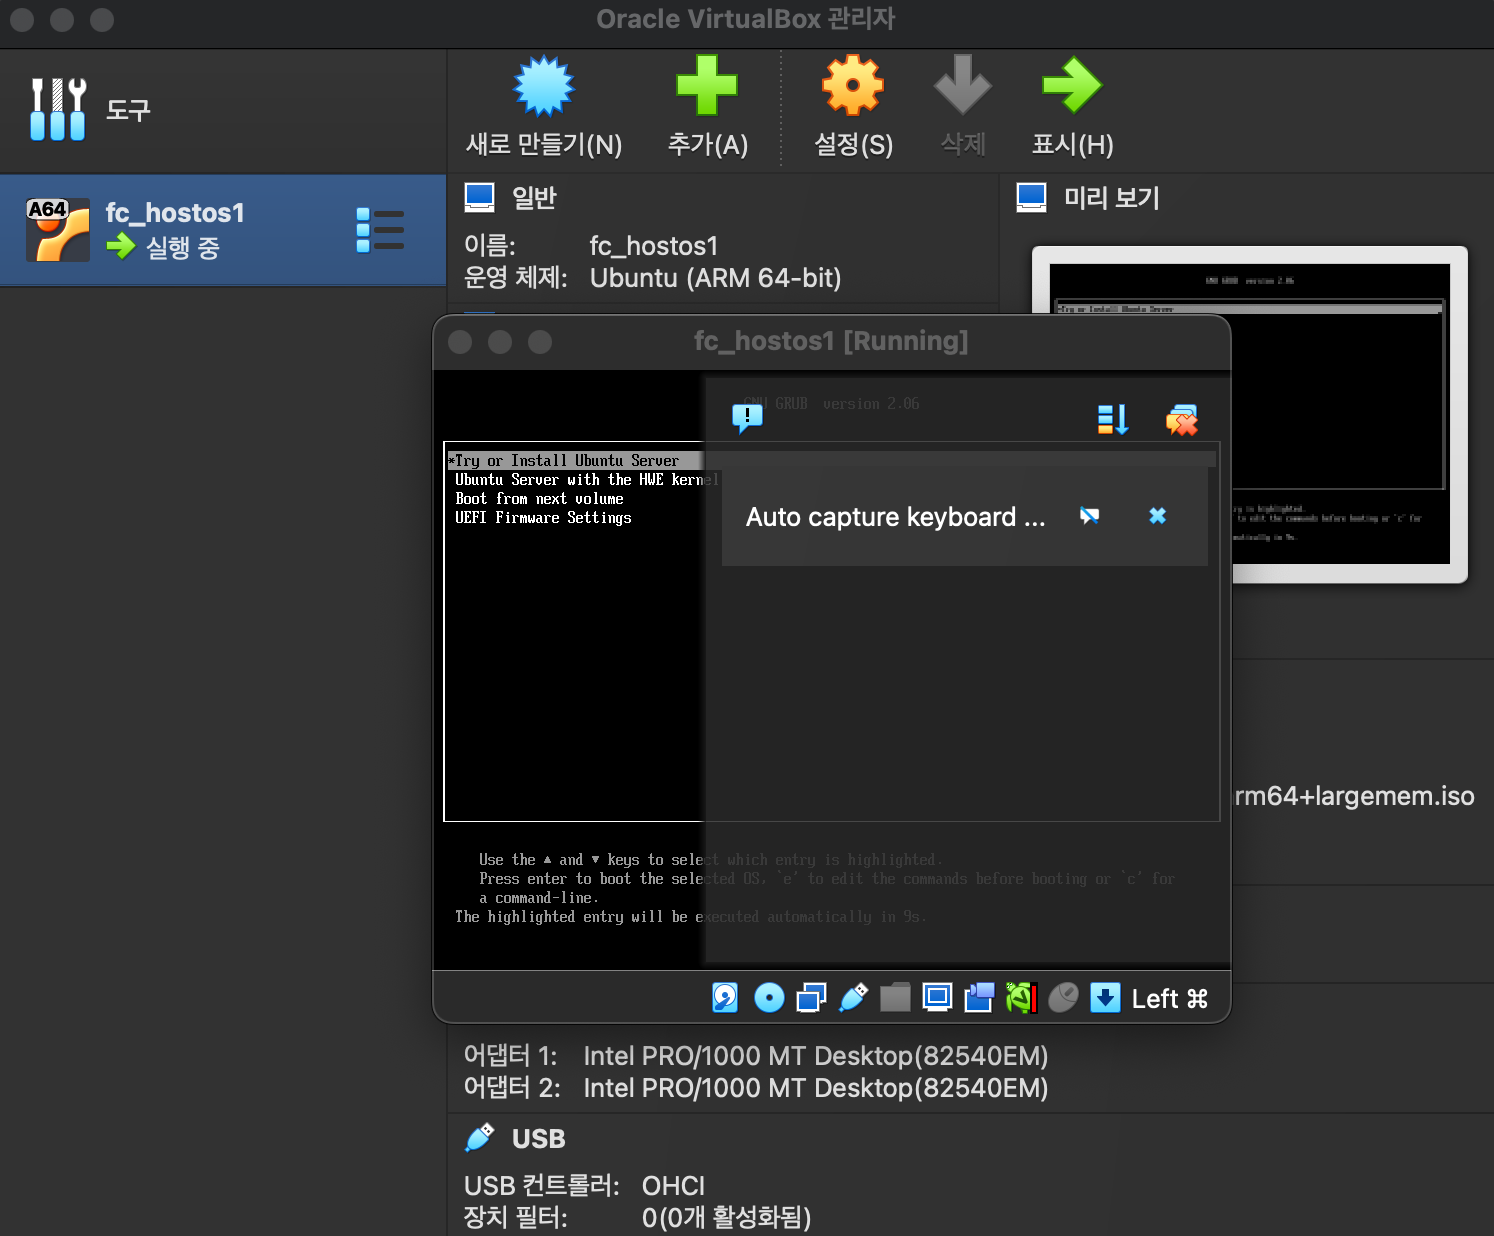Click the 어댑터 2 network adapter text
This screenshot has width=1494, height=1236.
click(x=756, y=1088)
